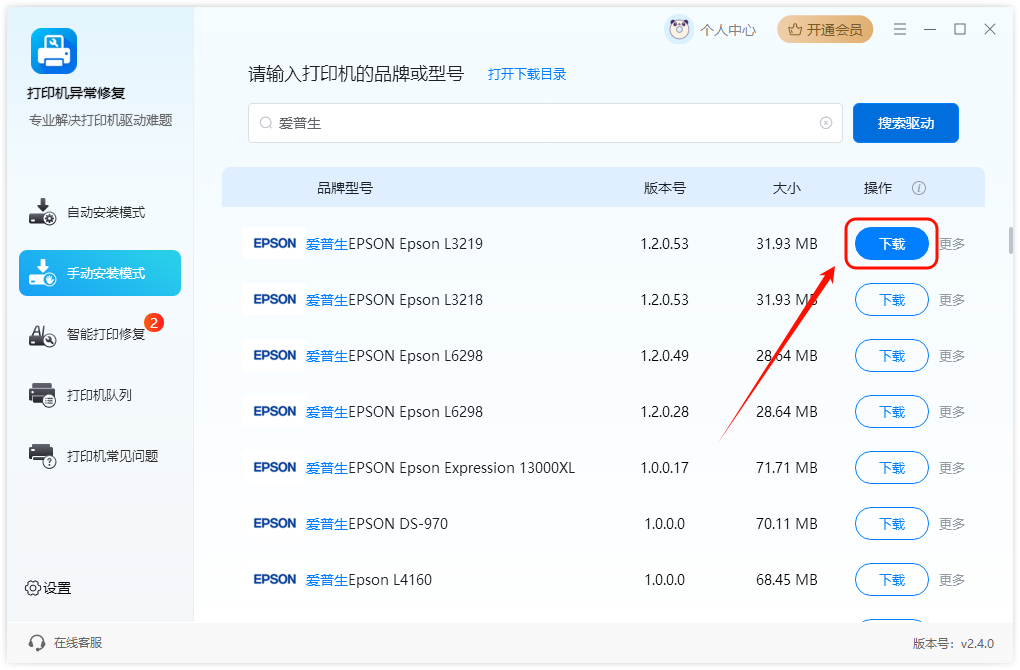Click the 1.0.0.17 version value

click(664, 468)
